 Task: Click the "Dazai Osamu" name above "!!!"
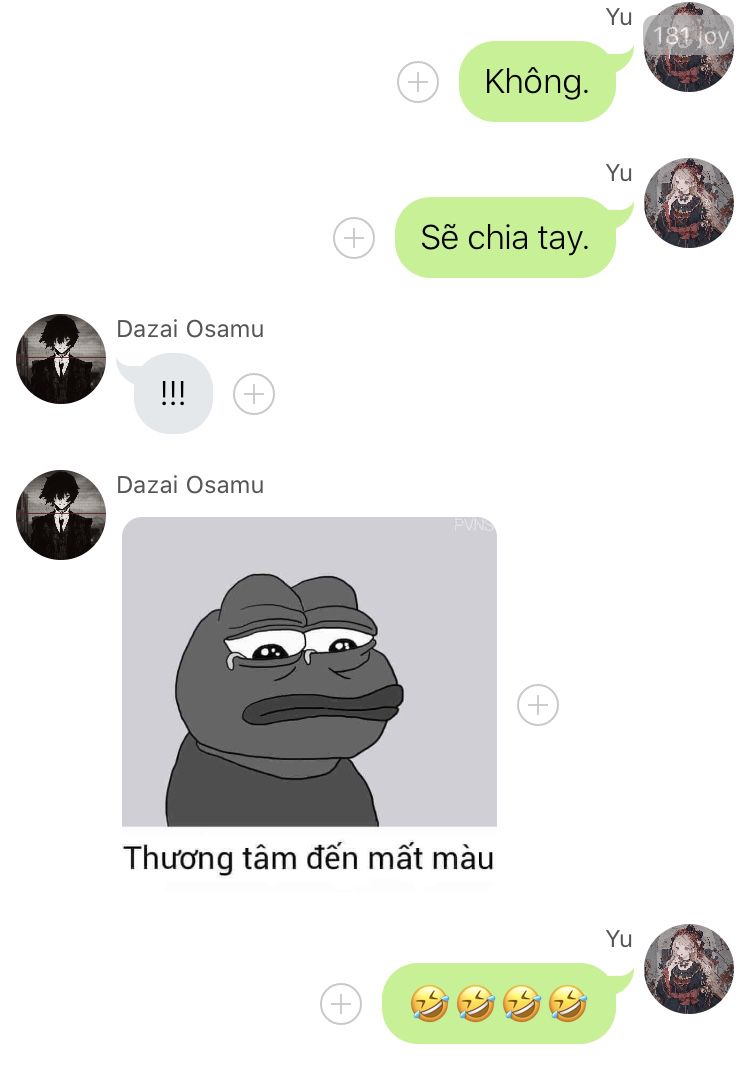tap(190, 329)
